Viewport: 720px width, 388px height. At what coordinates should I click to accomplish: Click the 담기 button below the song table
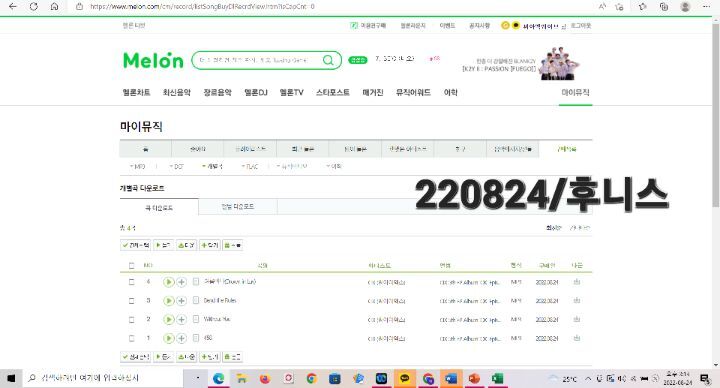[210, 357]
